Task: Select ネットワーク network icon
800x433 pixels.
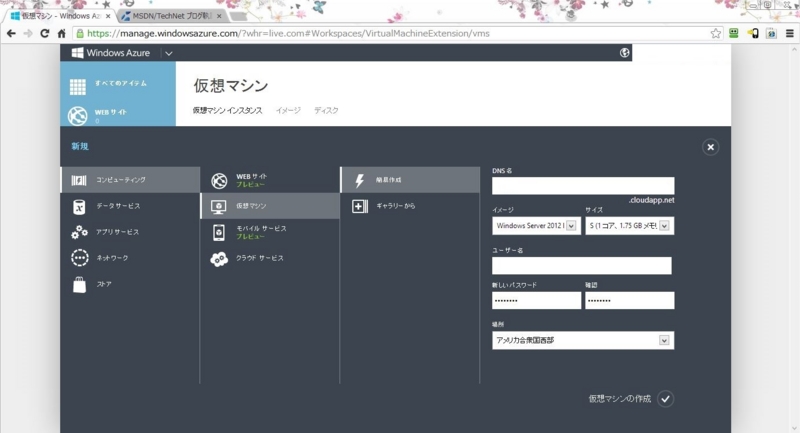Action: (x=80, y=258)
